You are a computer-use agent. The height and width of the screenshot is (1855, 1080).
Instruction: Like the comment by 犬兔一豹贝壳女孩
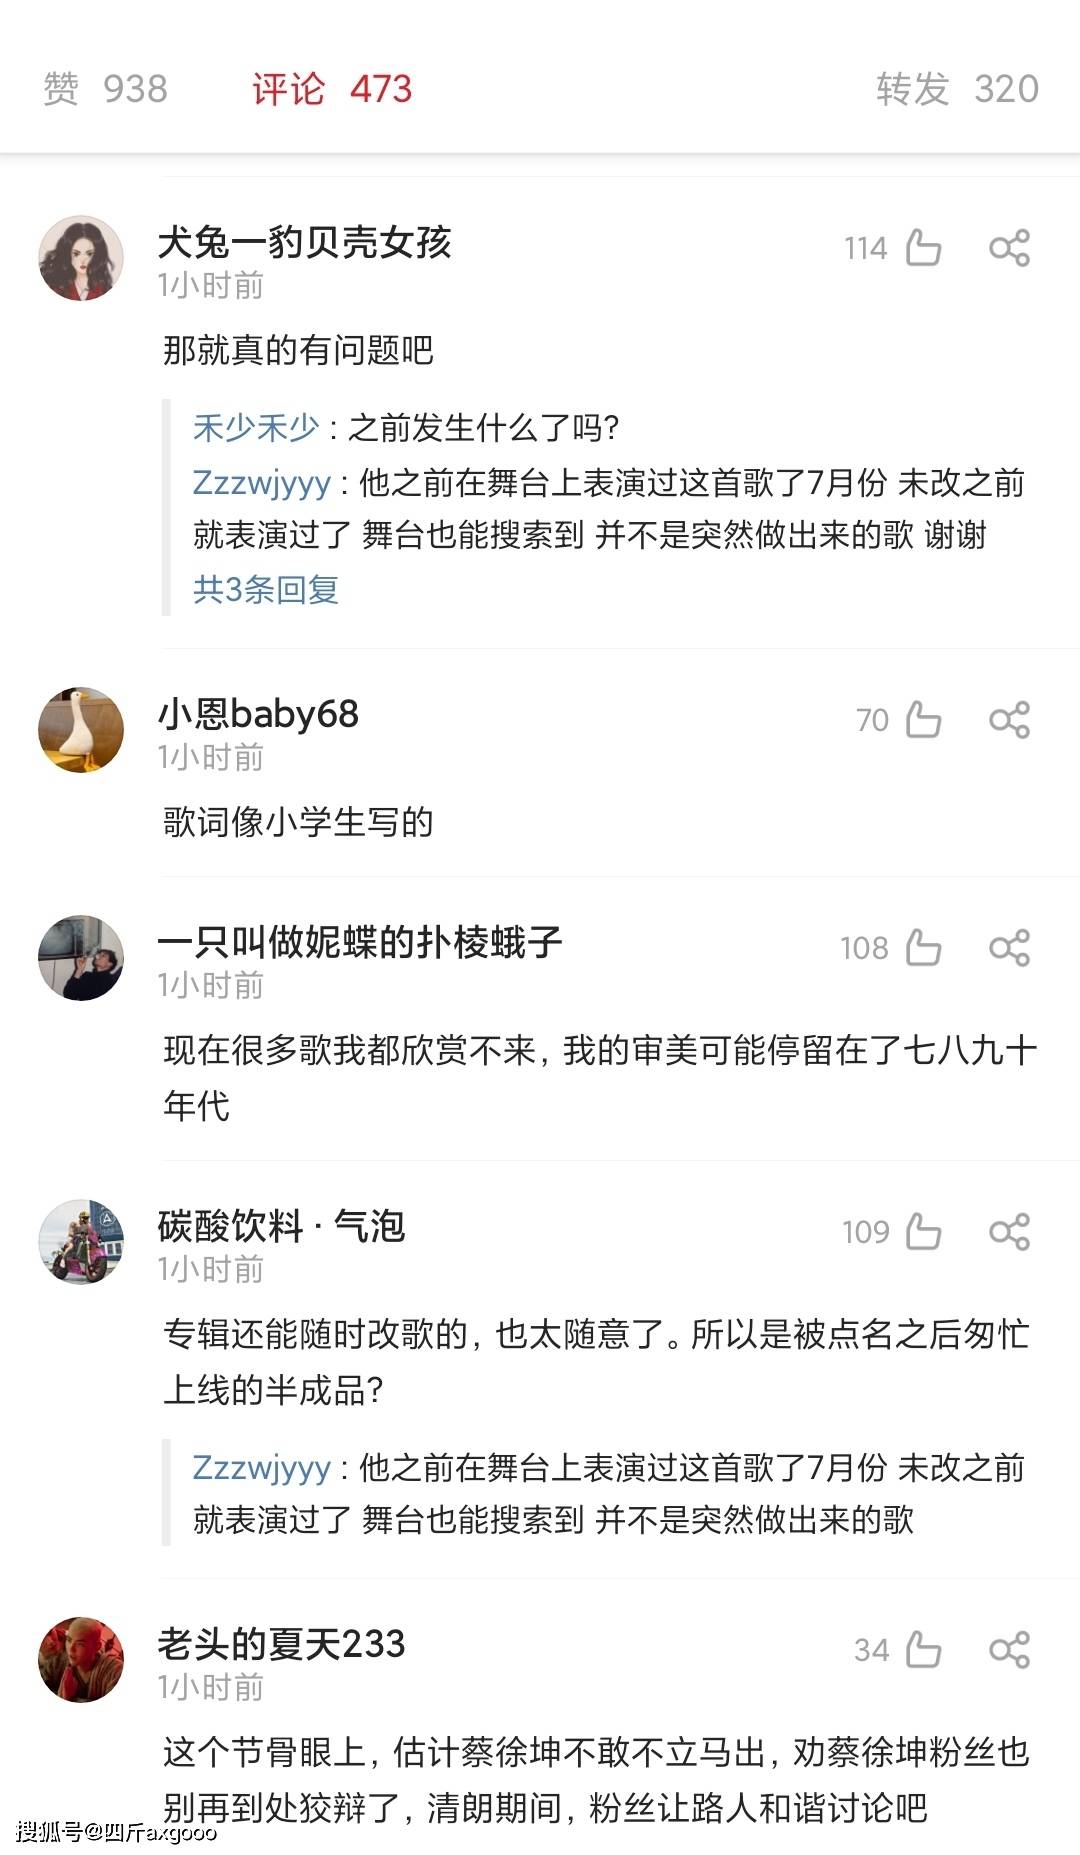pos(923,247)
